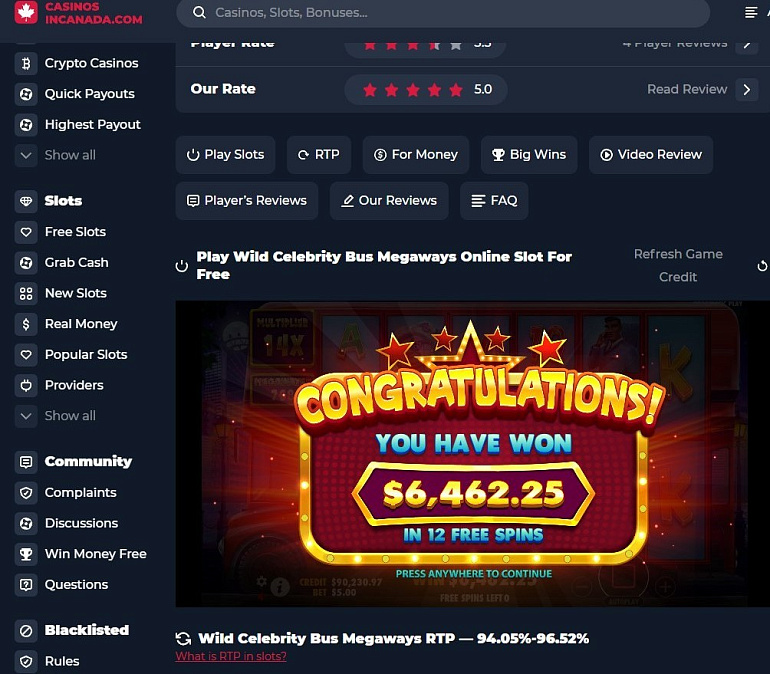This screenshot has height=674, width=770.
Task: Open the What is RTP in slots link
Action: point(231,656)
